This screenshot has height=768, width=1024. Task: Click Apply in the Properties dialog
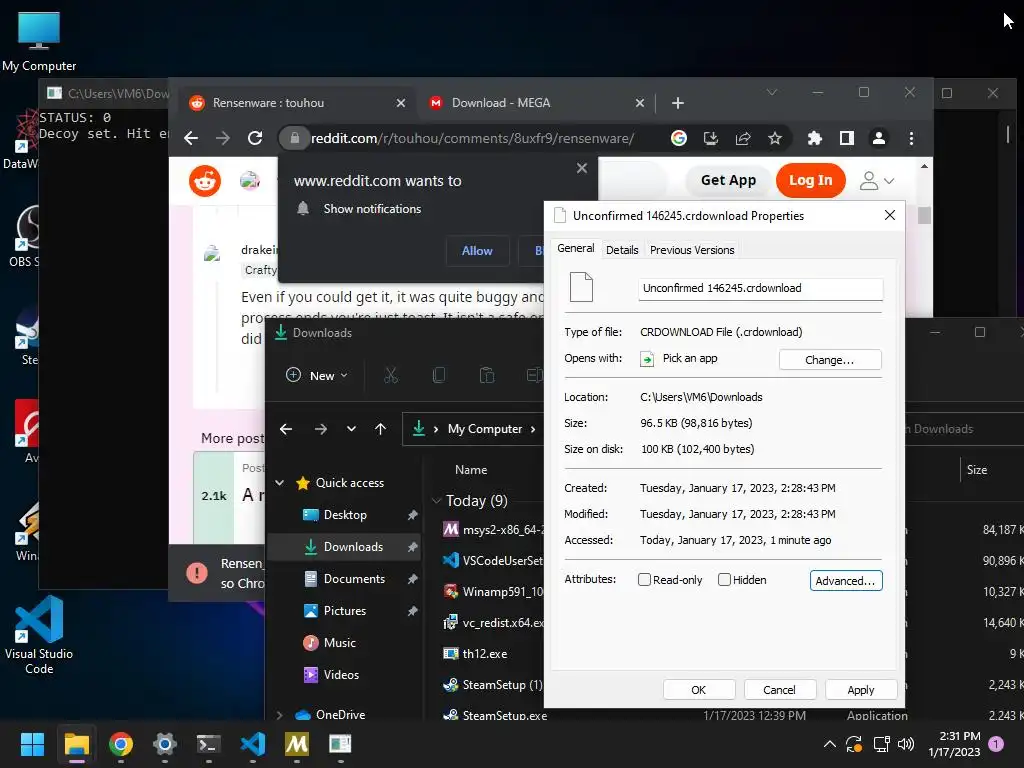click(861, 690)
